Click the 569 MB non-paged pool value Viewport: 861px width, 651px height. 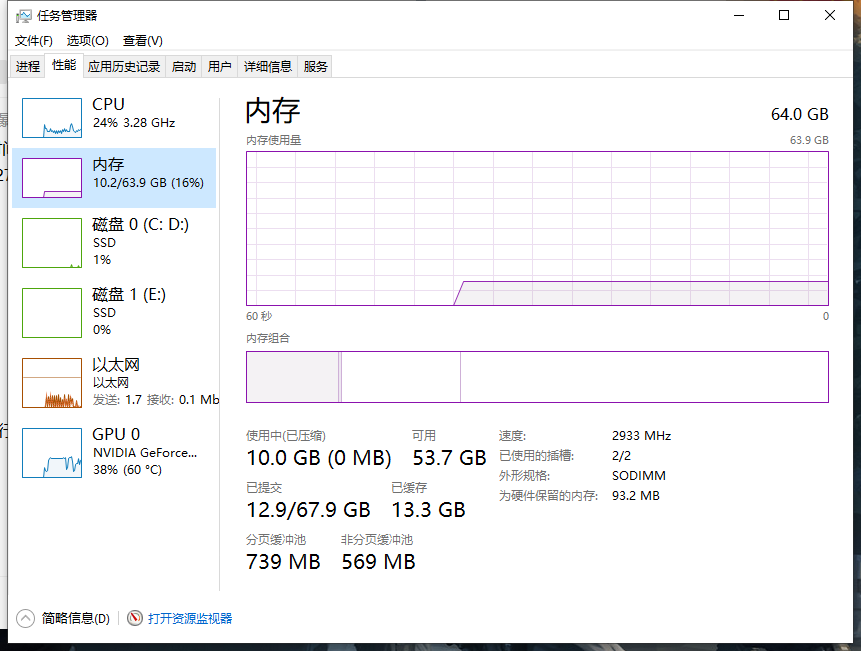pyautogui.click(x=378, y=562)
